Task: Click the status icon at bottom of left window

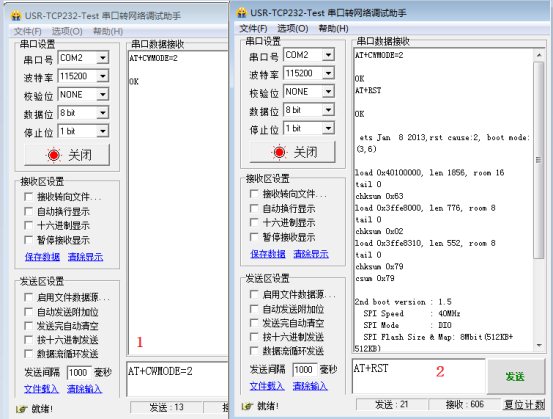Action: click(21, 409)
